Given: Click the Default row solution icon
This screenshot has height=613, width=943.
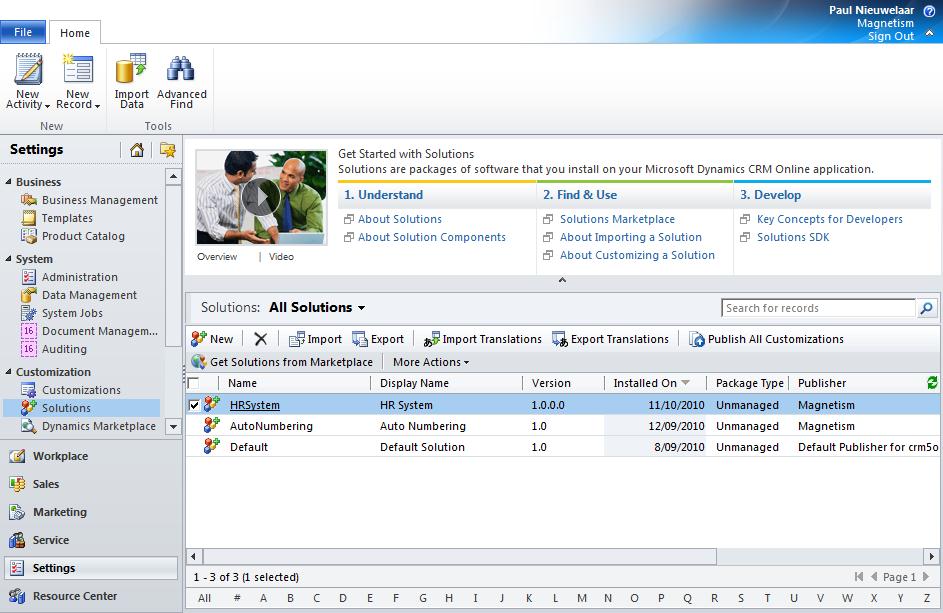Looking at the screenshot, I should click(x=212, y=446).
